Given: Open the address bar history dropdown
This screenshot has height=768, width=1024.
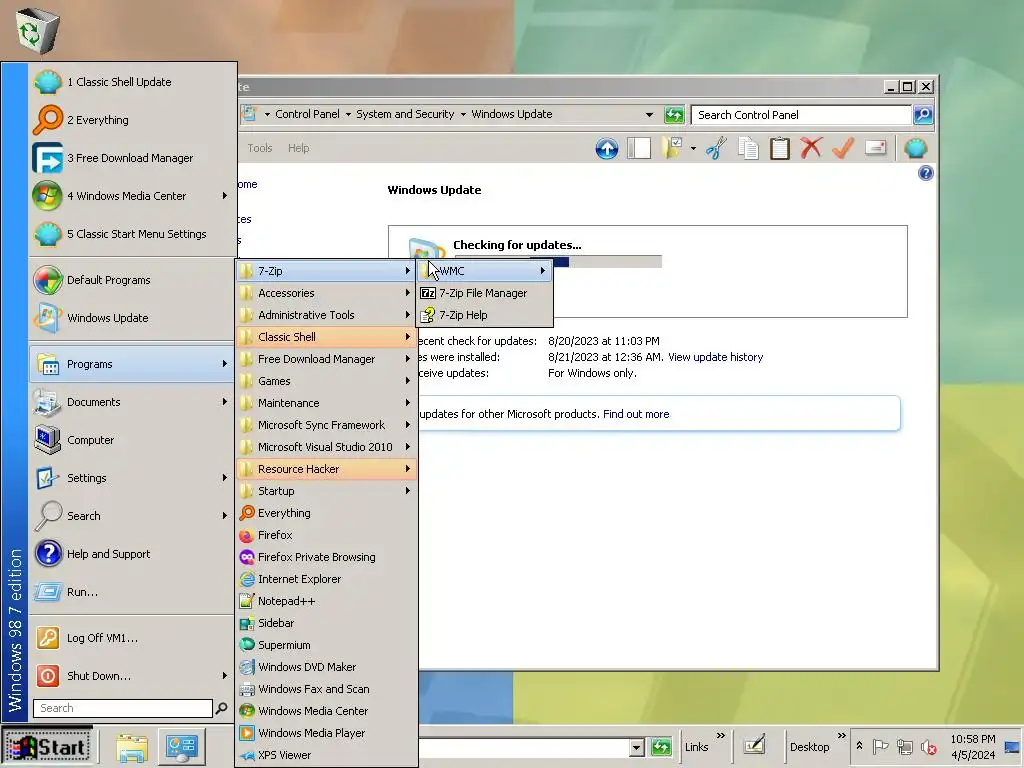Looking at the screenshot, I should click(x=649, y=115).
